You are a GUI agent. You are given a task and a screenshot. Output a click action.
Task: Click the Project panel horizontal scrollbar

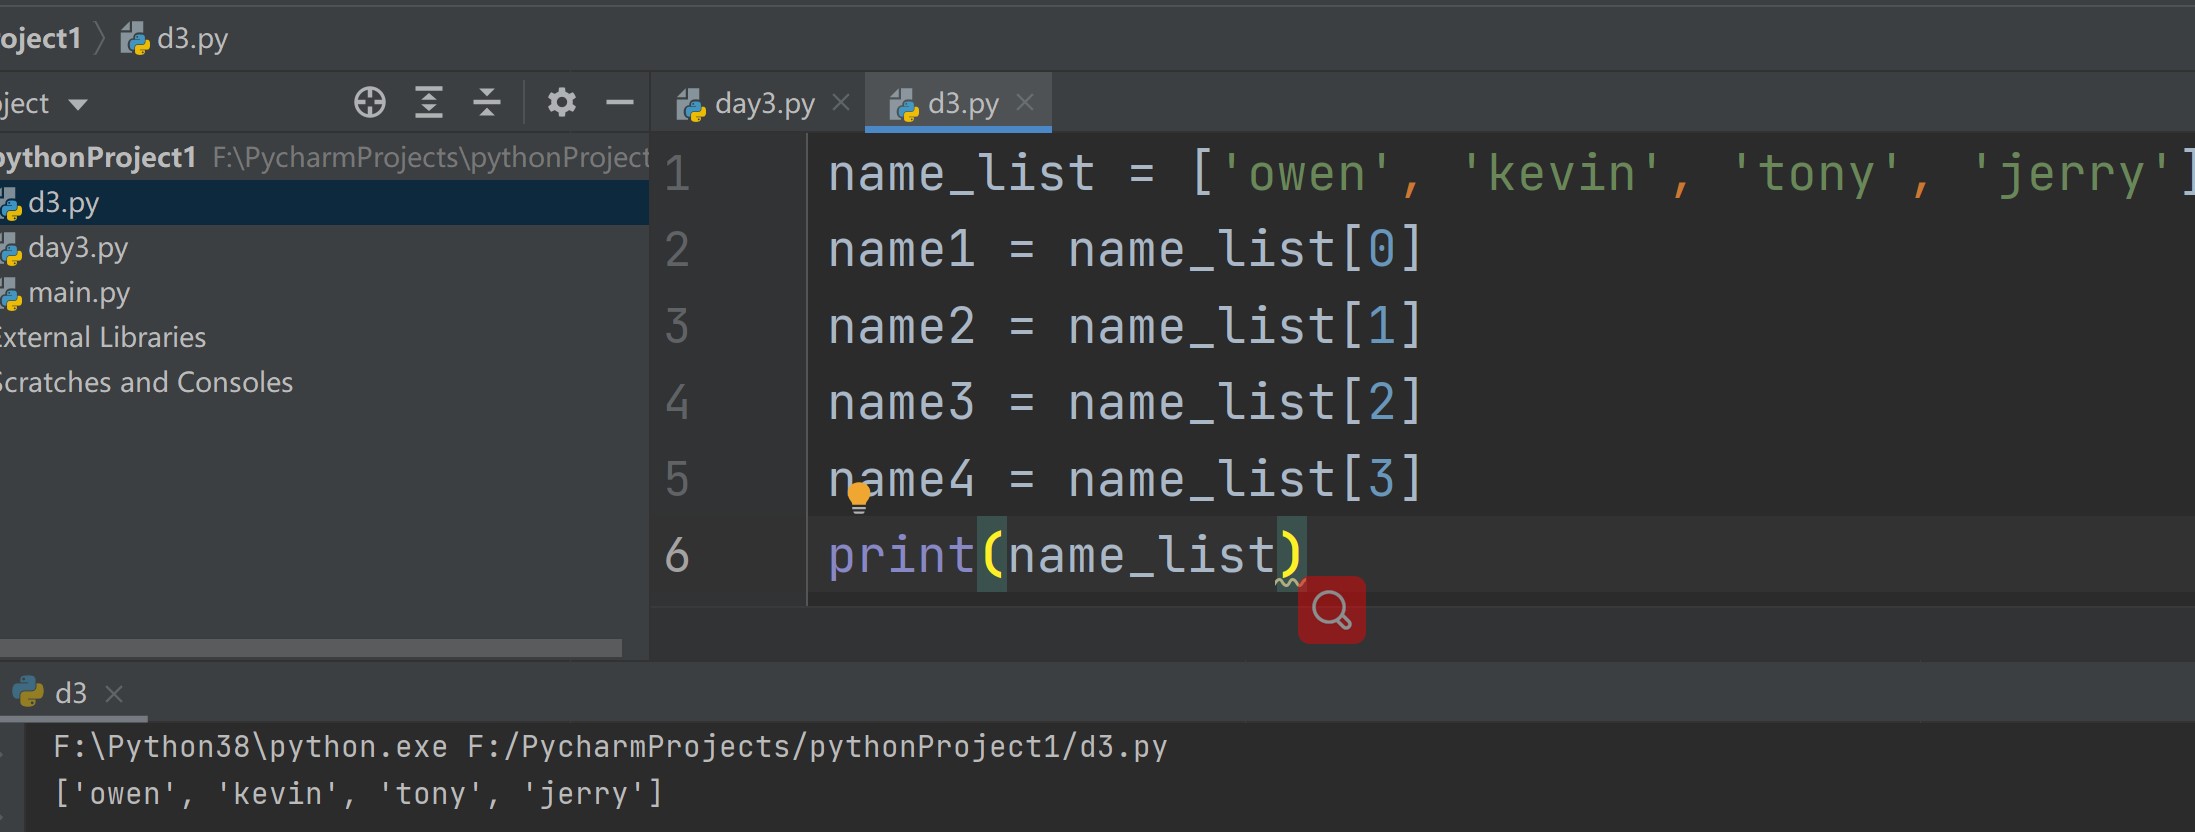point(310,648)
